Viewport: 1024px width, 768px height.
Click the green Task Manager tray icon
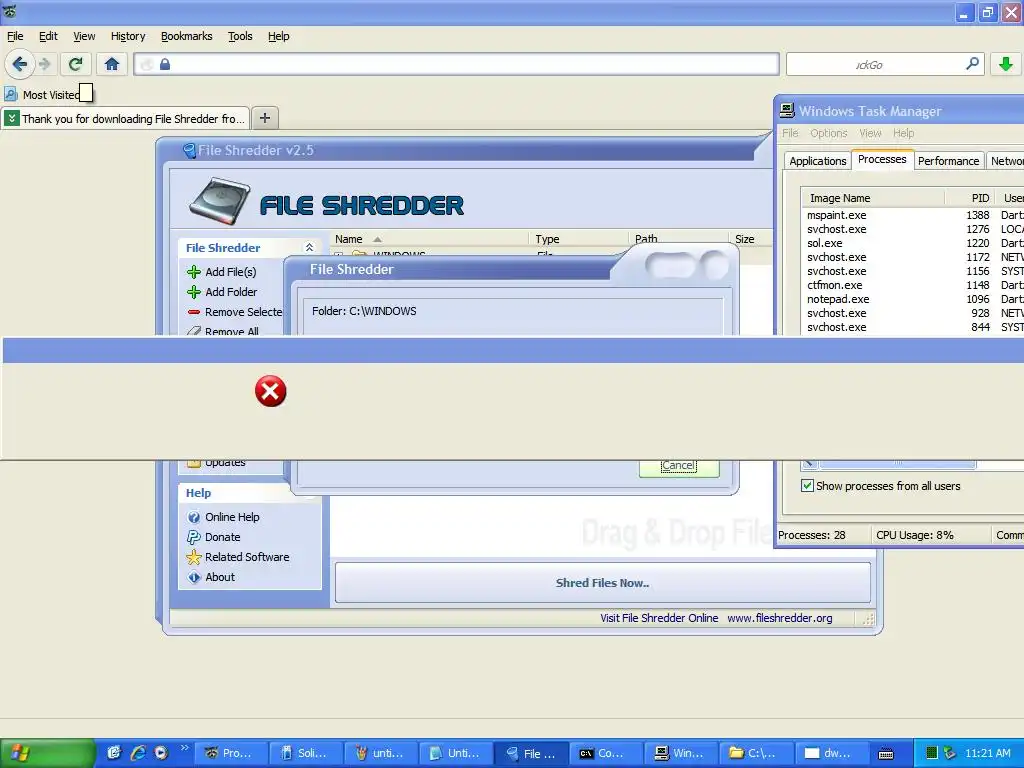pos(932,753)
